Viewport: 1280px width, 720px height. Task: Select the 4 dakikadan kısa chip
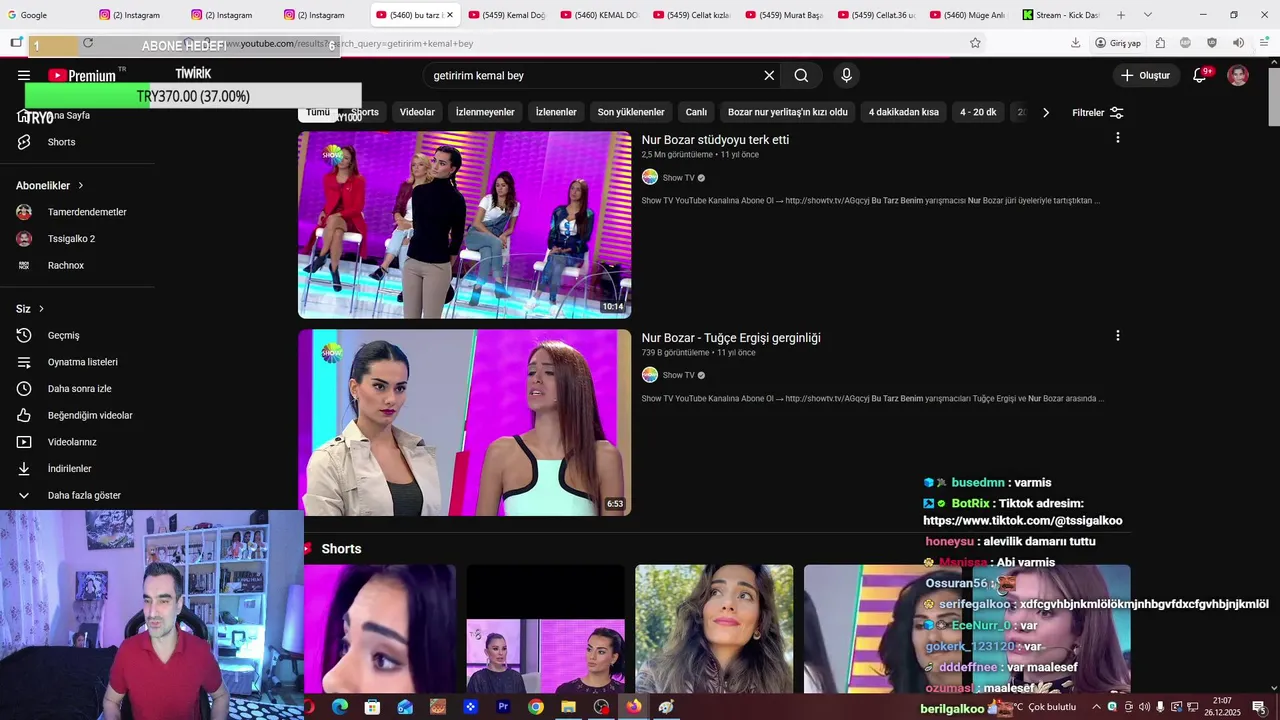click(904, 112)
